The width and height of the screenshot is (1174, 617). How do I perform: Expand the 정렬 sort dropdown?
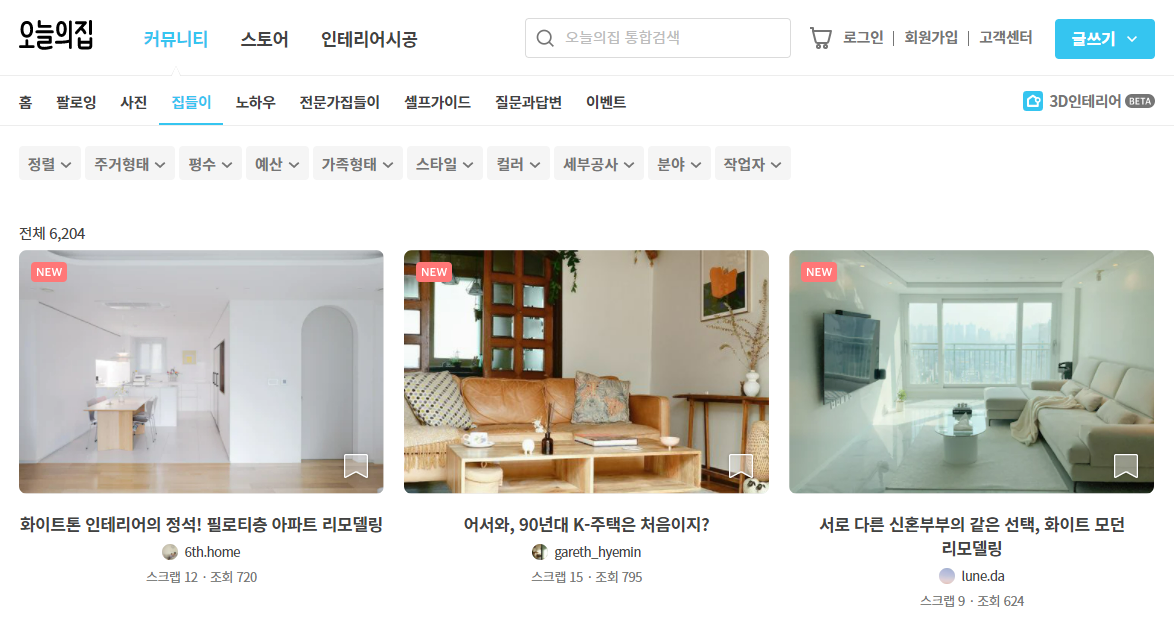point(49,164)
